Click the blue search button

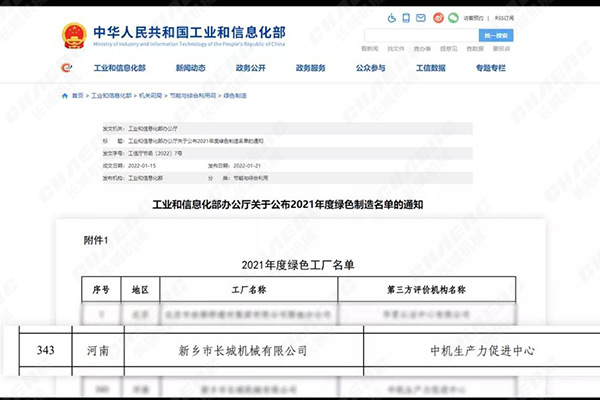point(496,35)
